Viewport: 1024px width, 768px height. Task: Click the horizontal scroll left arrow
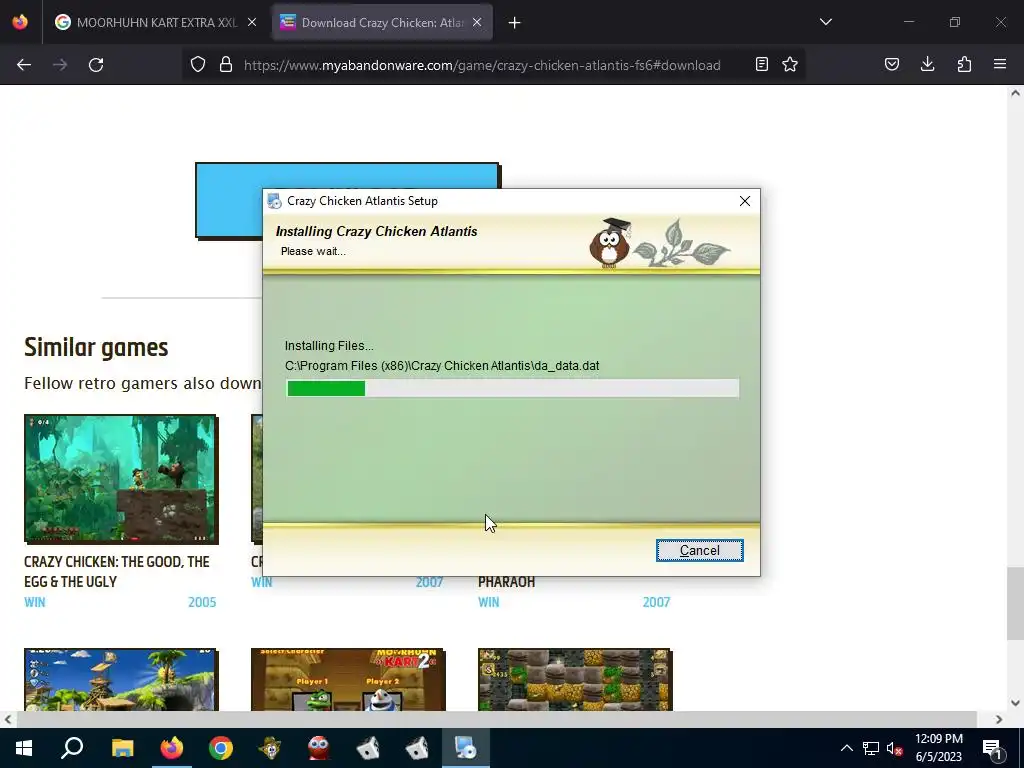click(7, 720)
